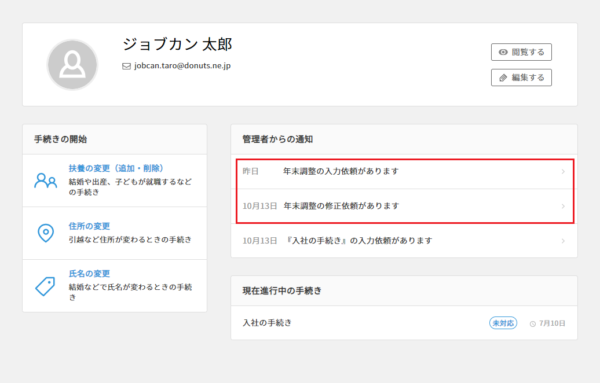600x383 pixels.
Task: Expand chevron on 『入社の手続き』の入力依頼 row
Action: pyautogui.click(x=563, y=241)
